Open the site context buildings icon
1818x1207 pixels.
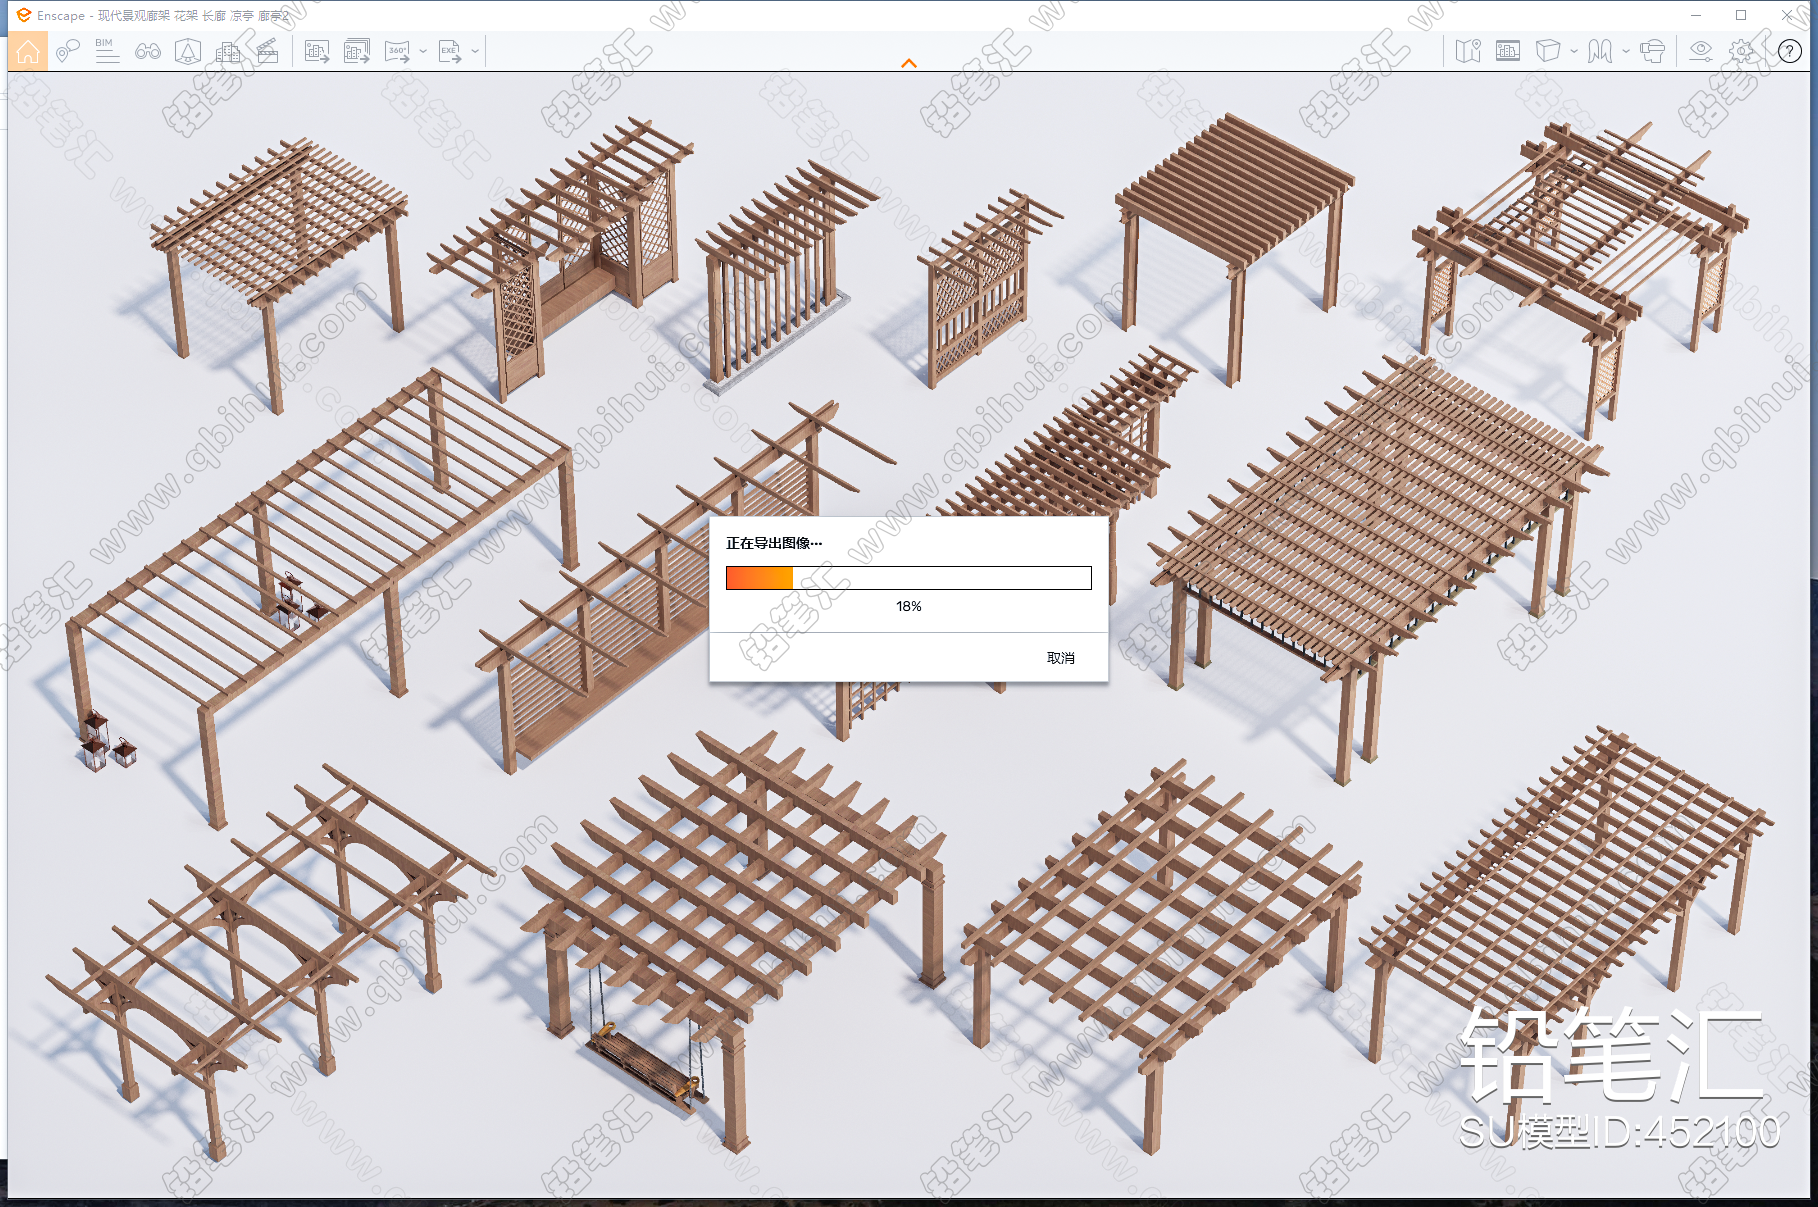click(x=228, y=51)
